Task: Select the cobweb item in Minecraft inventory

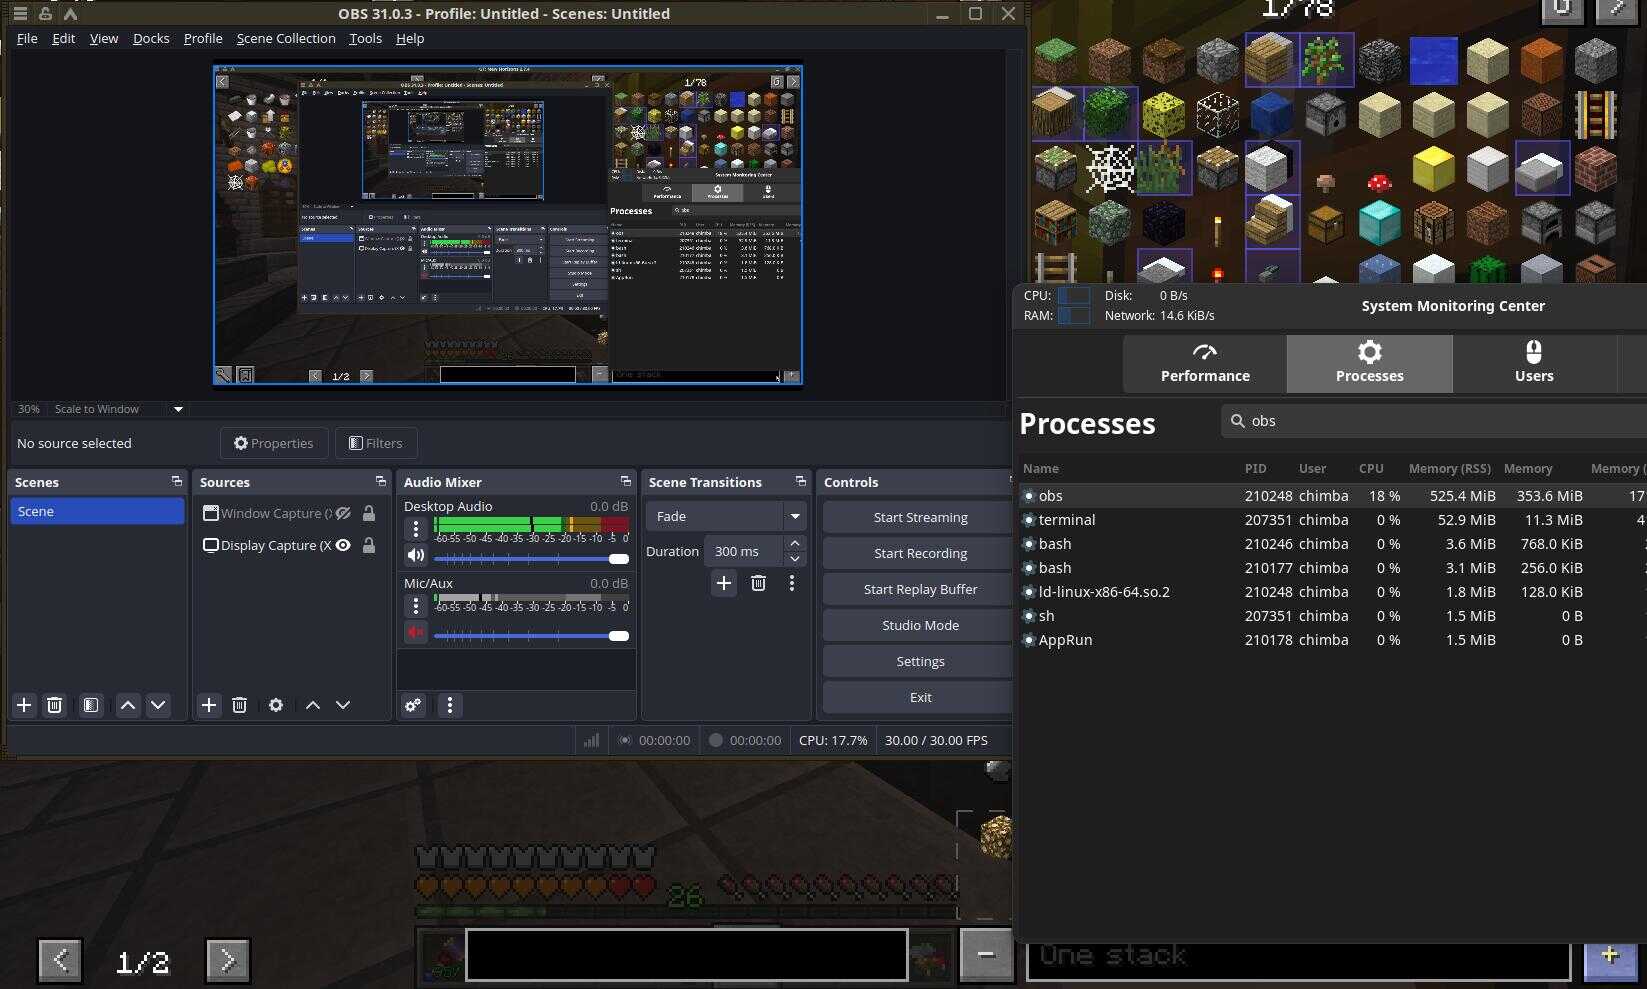Action: 1110,168
